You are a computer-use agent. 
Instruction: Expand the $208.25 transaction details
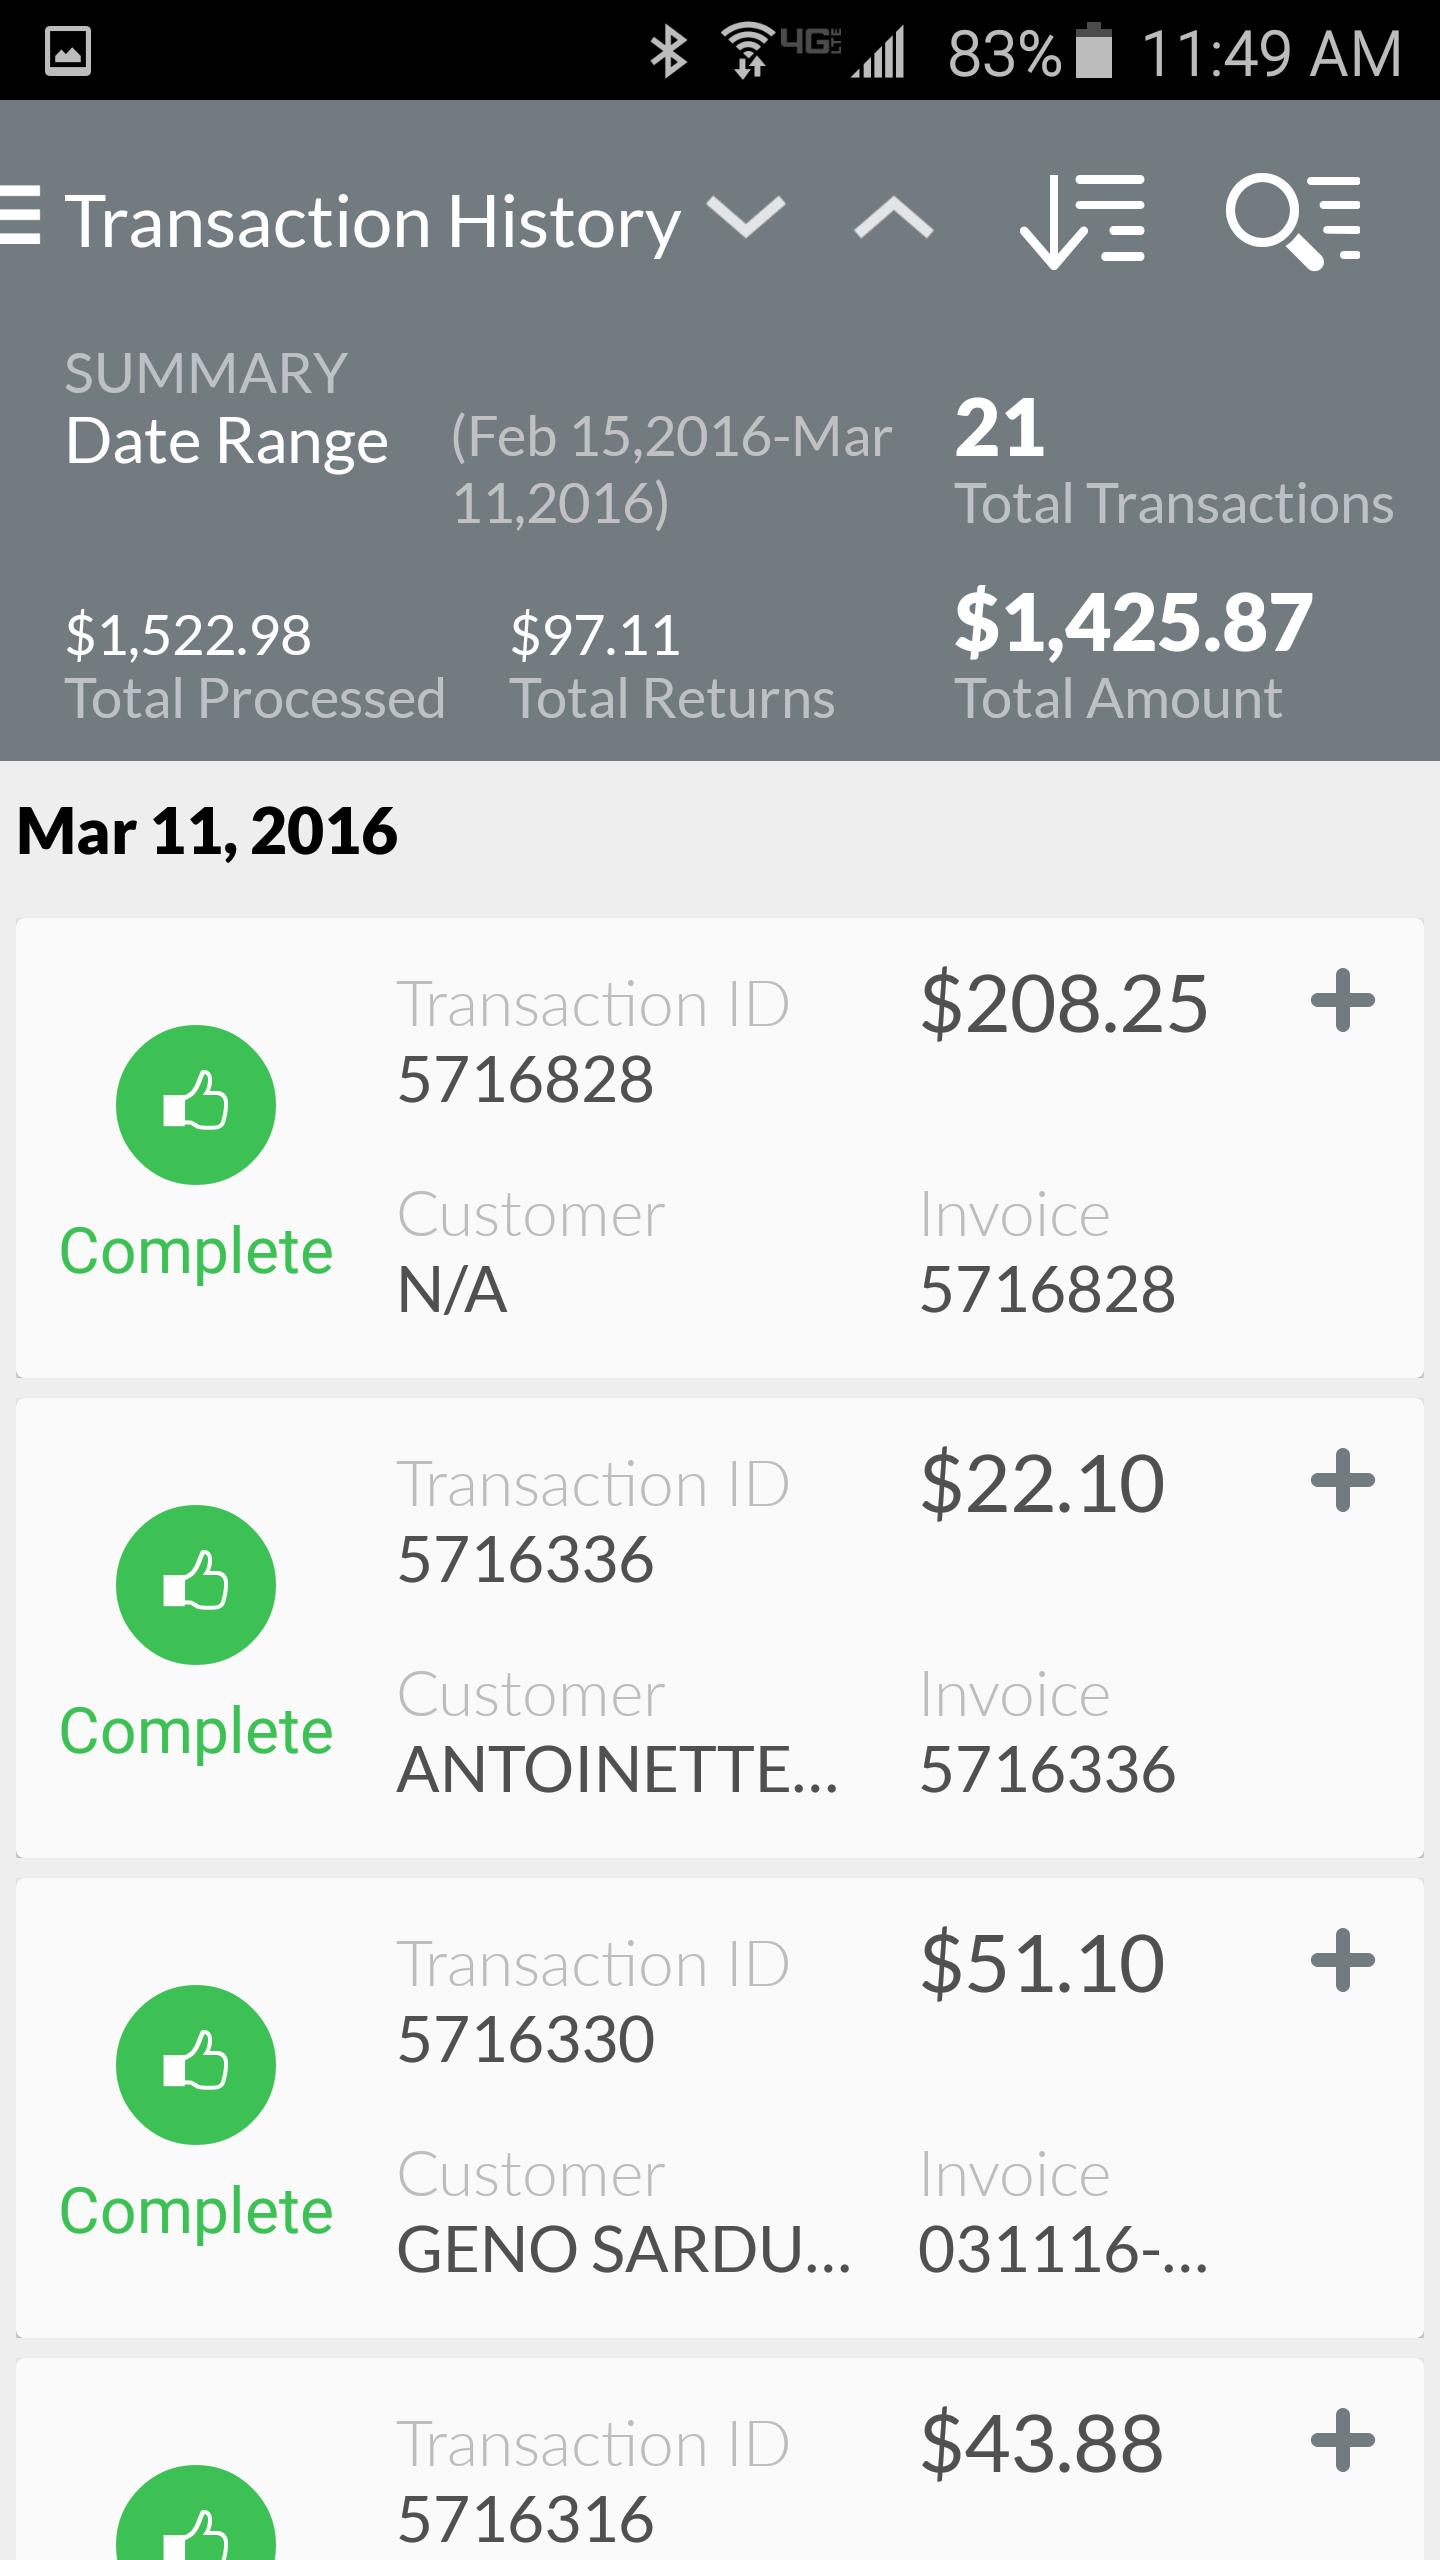(x=1343, y=1001)
